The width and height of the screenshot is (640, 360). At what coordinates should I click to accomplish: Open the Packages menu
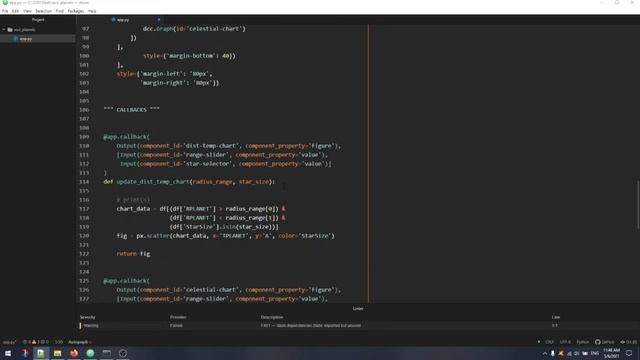point(76,11)
